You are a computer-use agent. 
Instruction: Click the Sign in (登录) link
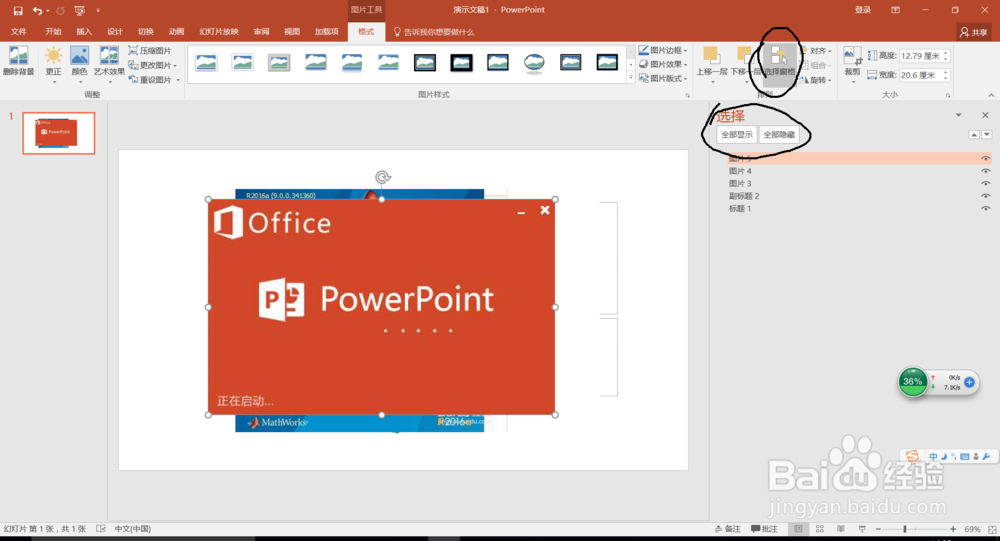click(863, 10)
